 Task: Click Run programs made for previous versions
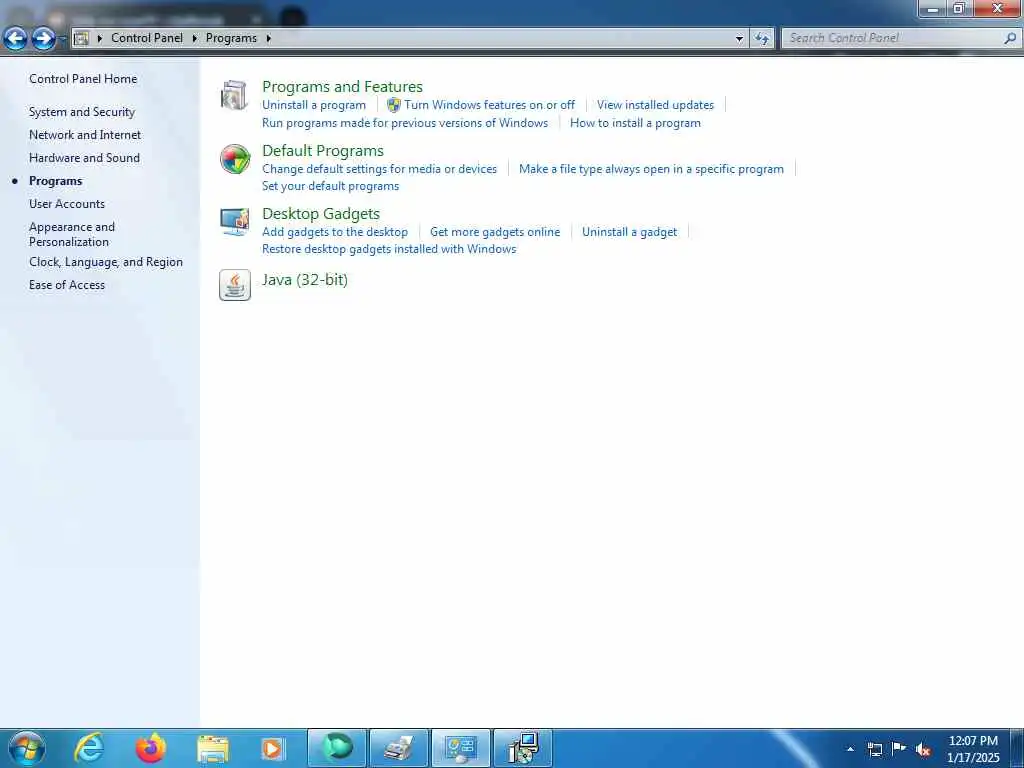405,123
